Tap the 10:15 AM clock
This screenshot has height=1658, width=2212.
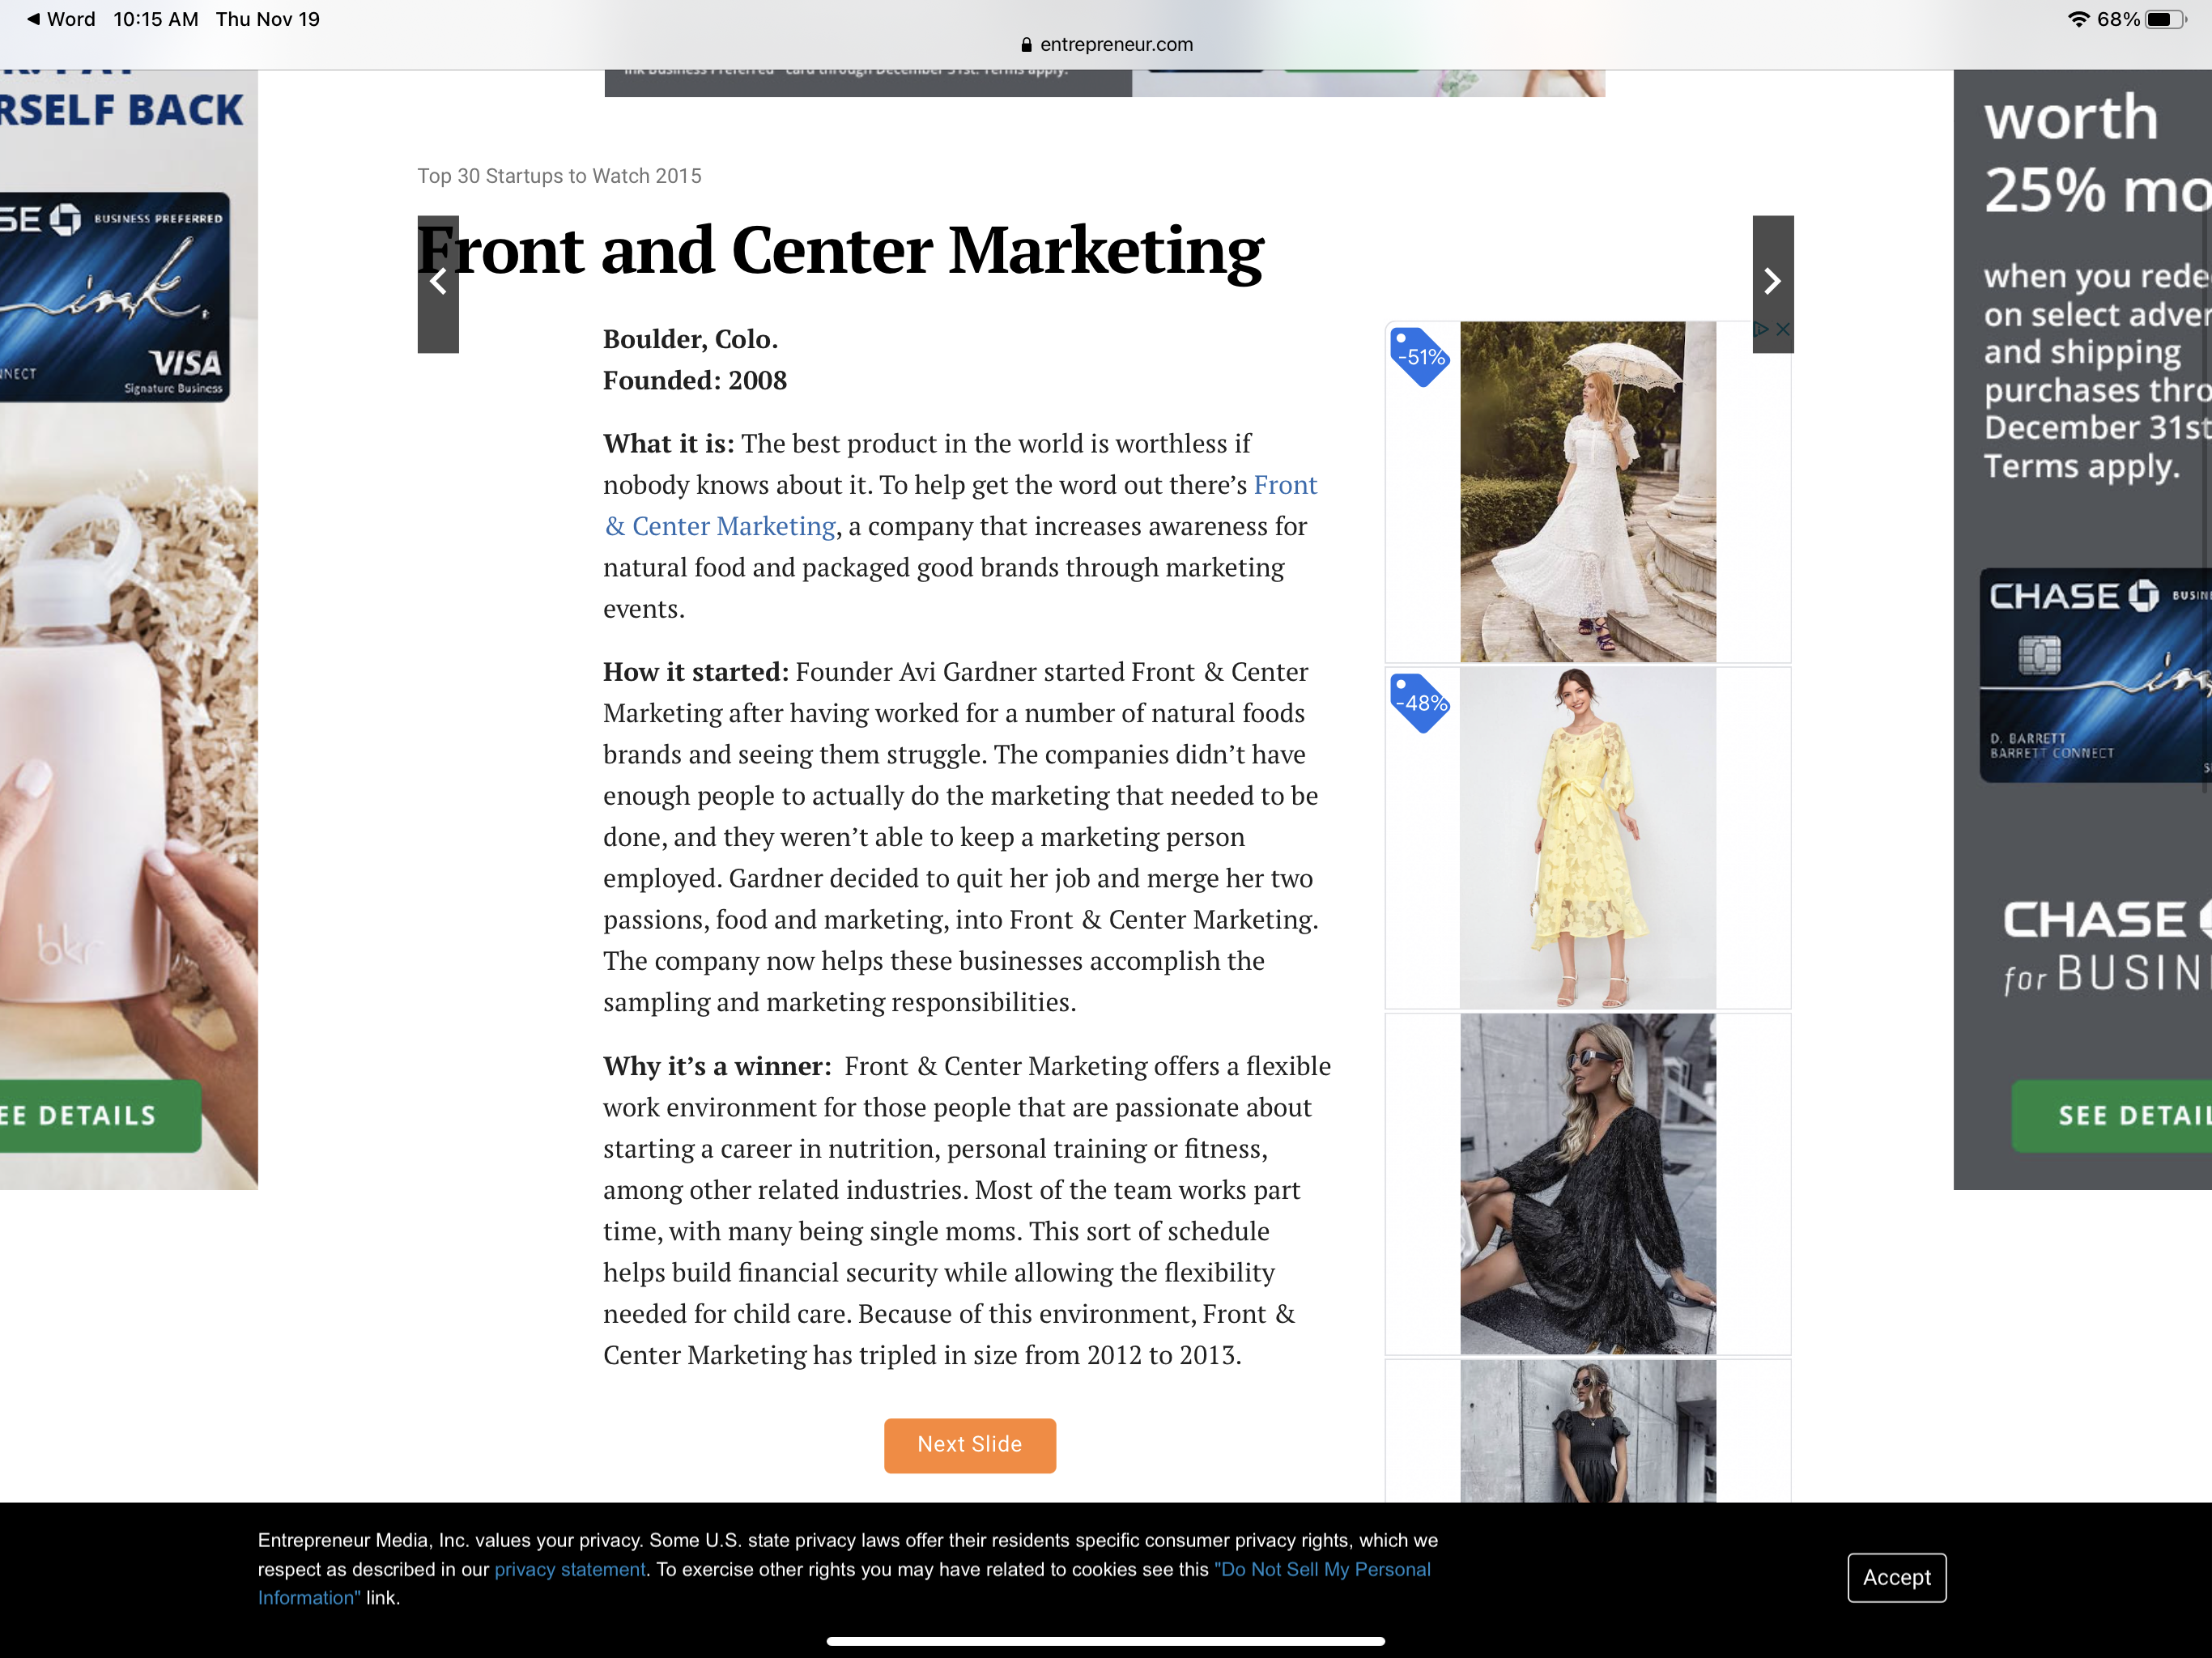point(156,19)
